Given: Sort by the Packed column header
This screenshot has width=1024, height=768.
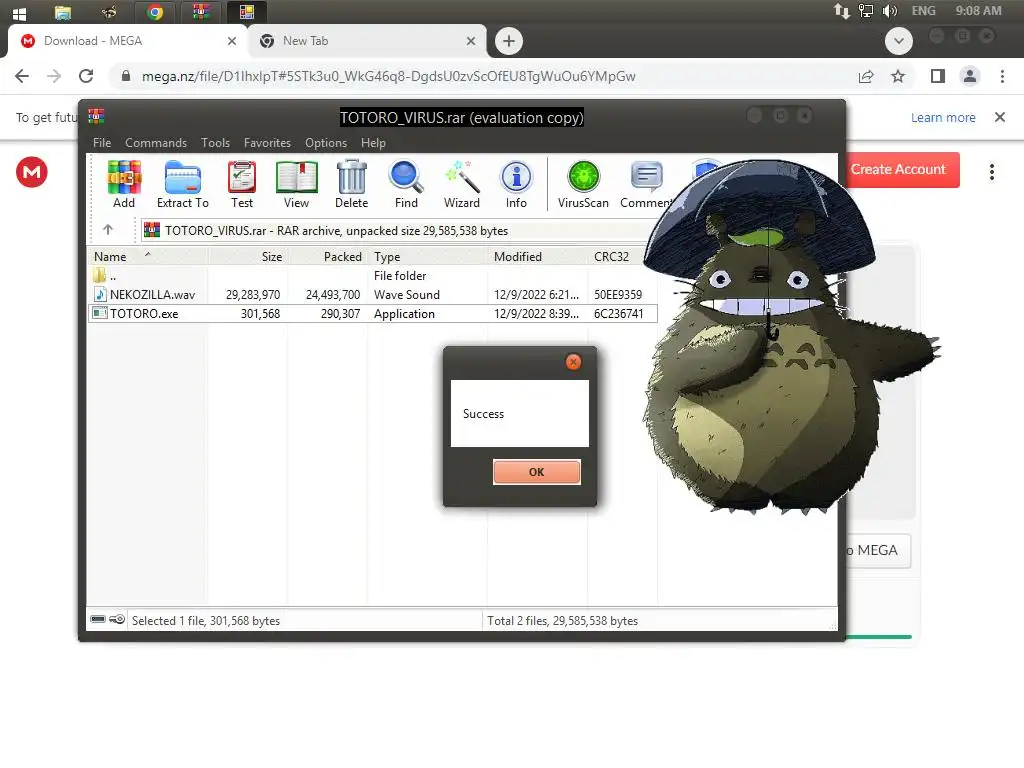Looking at the screenshot, I should pos(328,257).
